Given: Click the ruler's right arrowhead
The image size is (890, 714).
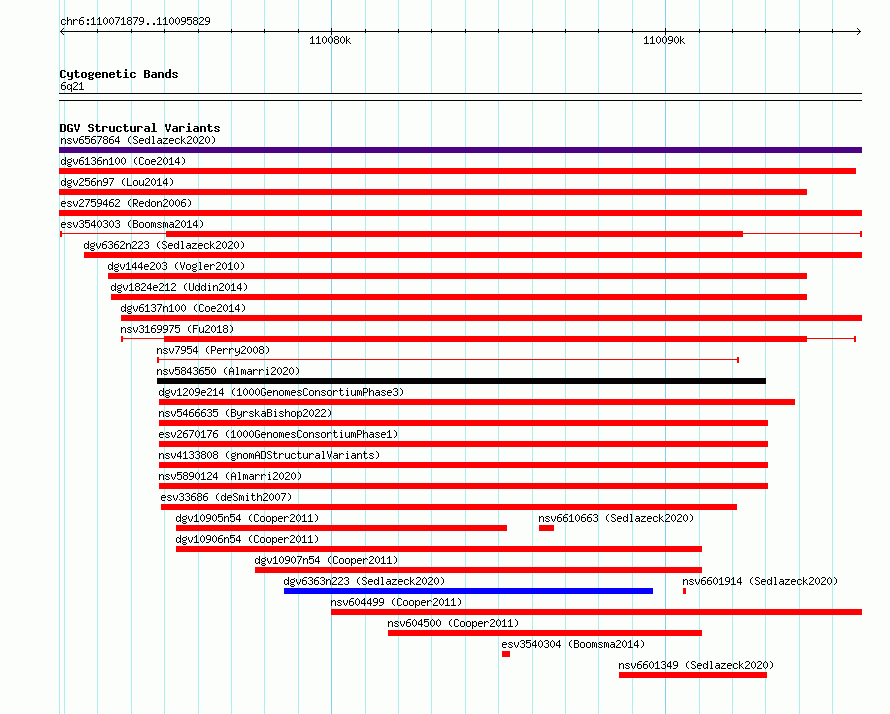Looking at the screenshot, I should point(859,31).
